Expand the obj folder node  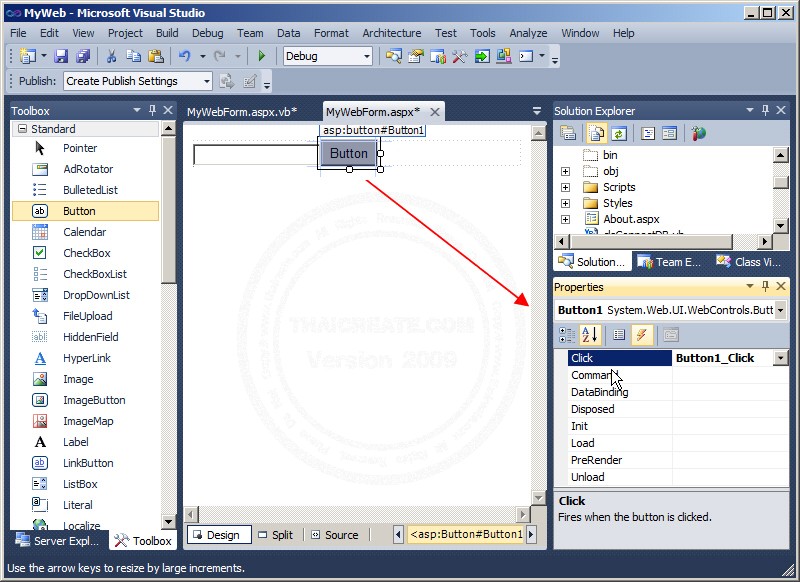[x=565, y=171]
